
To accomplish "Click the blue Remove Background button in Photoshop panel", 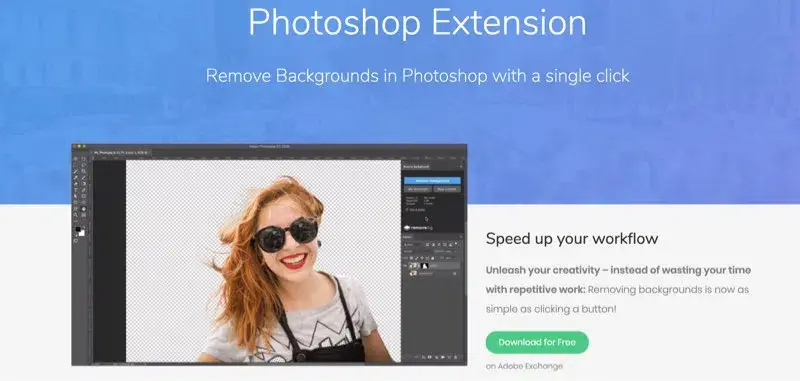I will coord(432,181).
